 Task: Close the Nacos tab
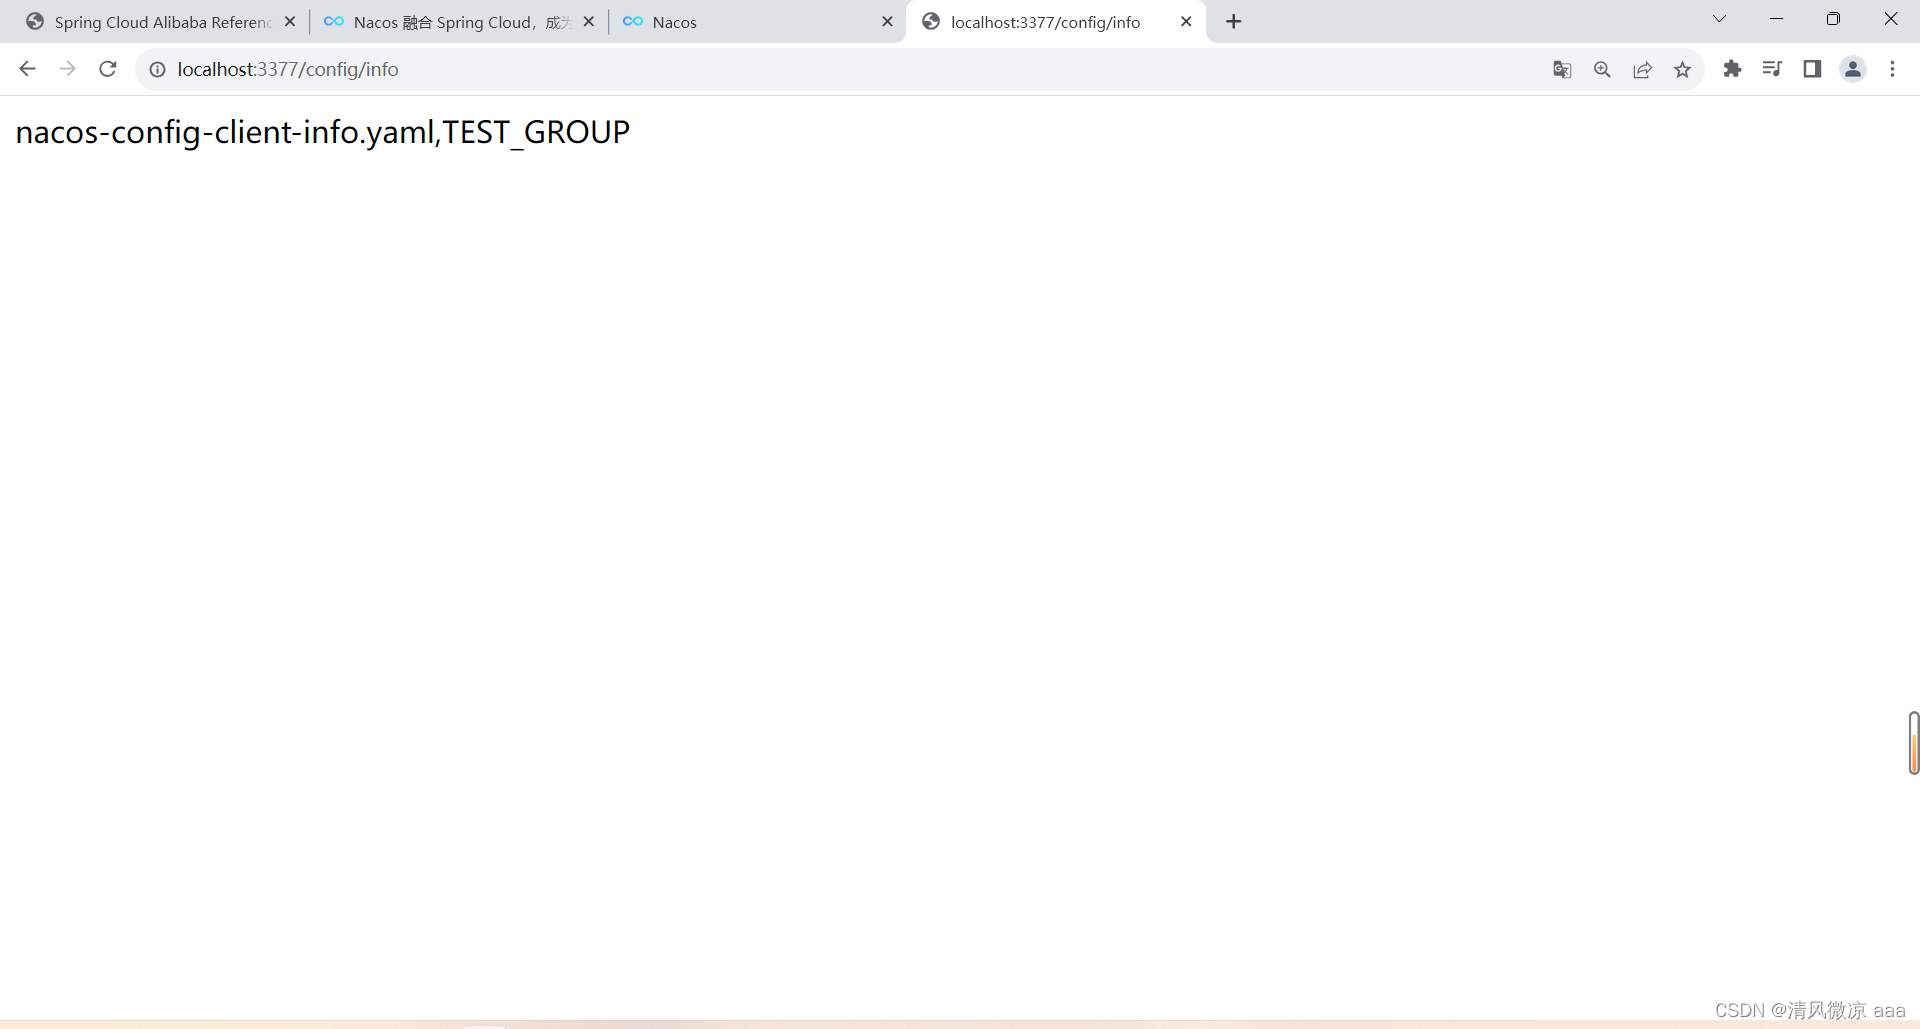coord(887,21)
